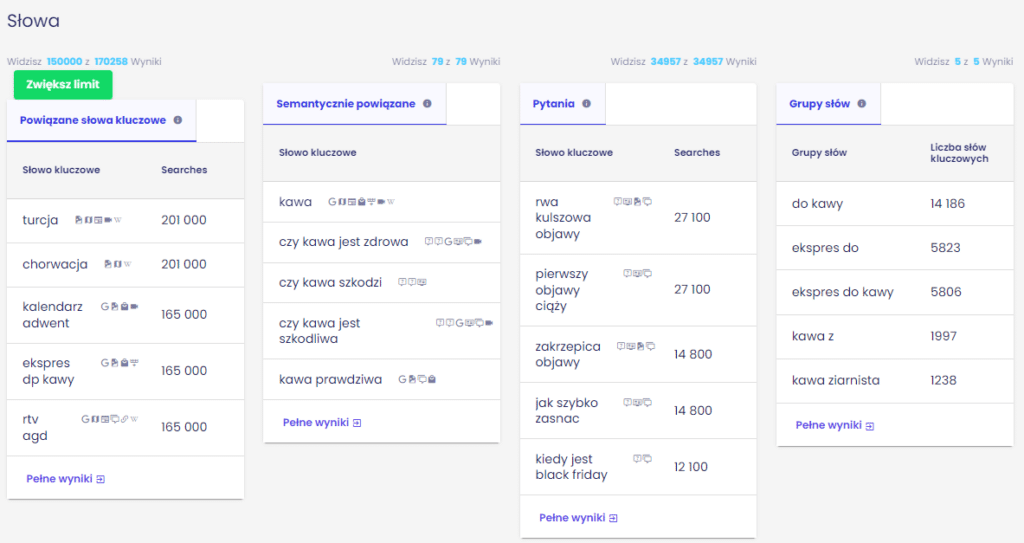Click keyword czy kawa jest zdrowa
Viewport: 1024px width, 543px height.
(x=344, y=242)
